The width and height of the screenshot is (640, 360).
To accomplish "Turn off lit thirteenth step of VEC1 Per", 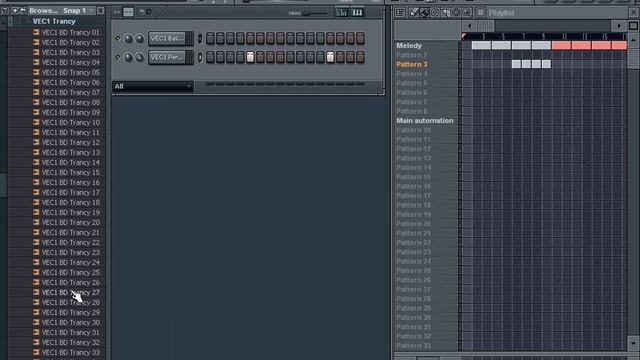I will (330, 57).
